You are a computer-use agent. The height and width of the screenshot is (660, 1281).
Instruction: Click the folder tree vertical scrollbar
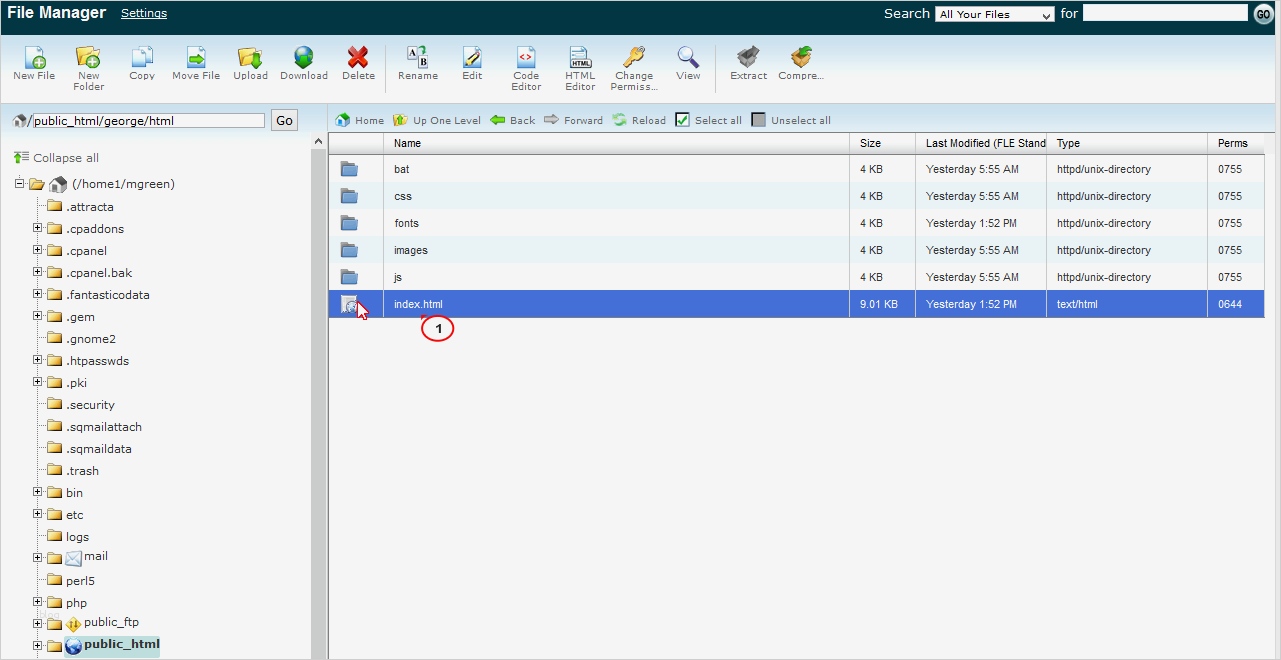(x=320, y=395)
